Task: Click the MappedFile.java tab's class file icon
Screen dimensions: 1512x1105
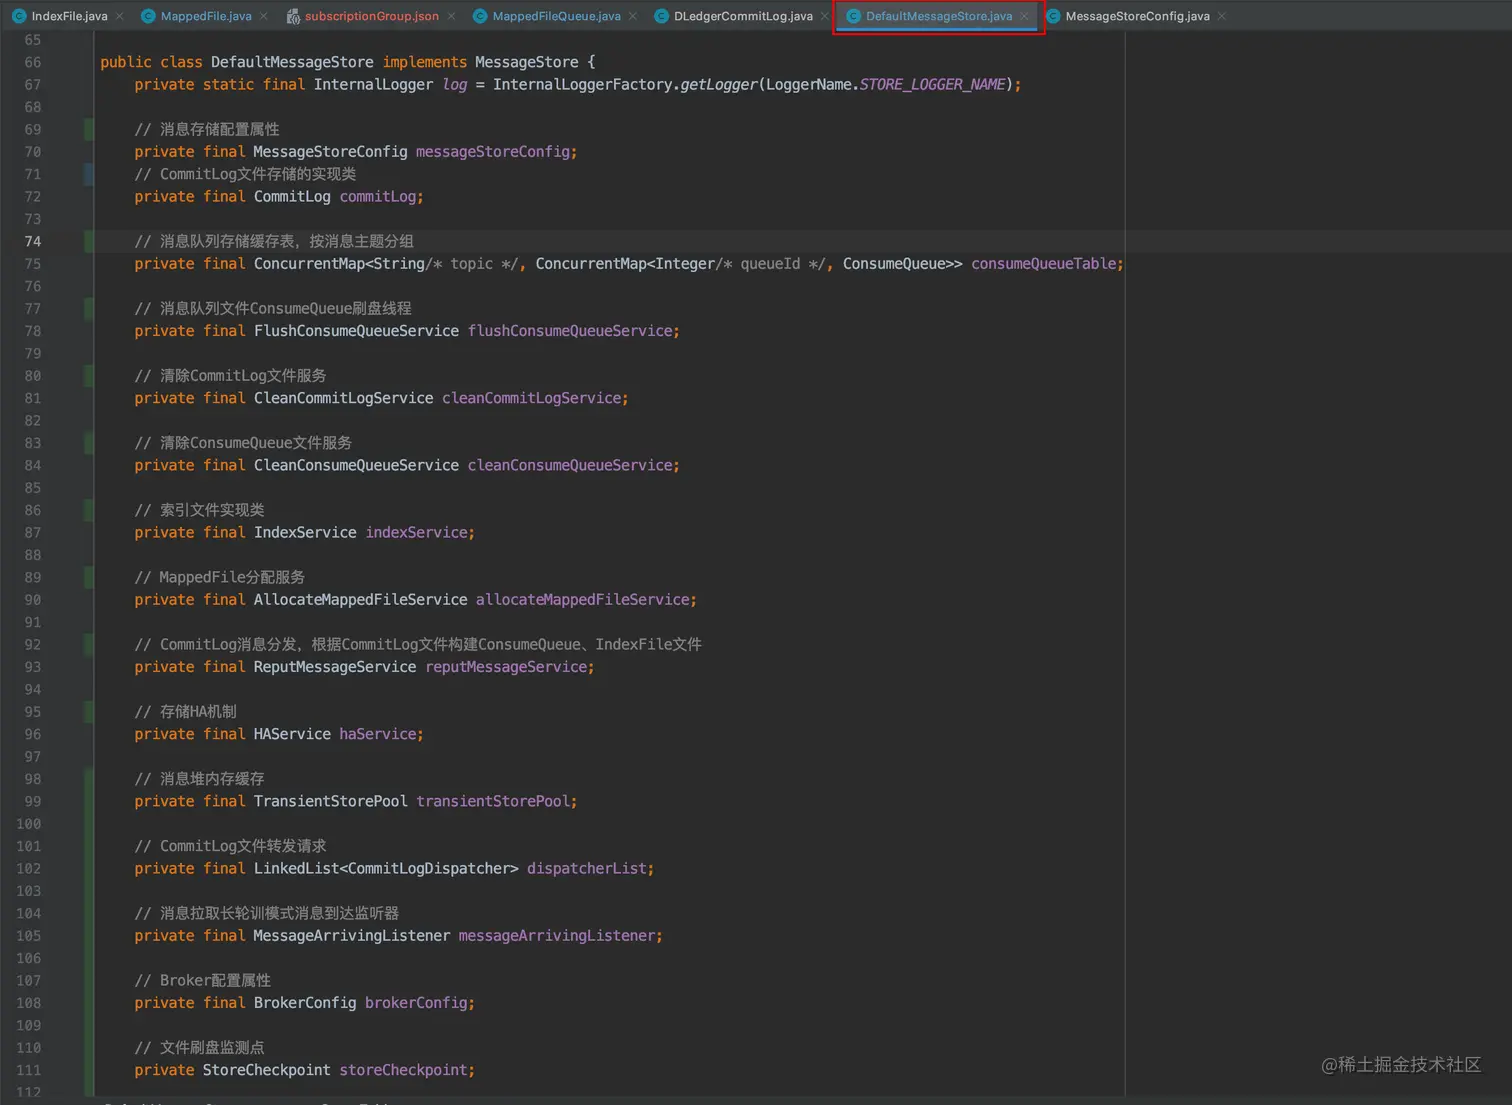Action: [148, 16]
